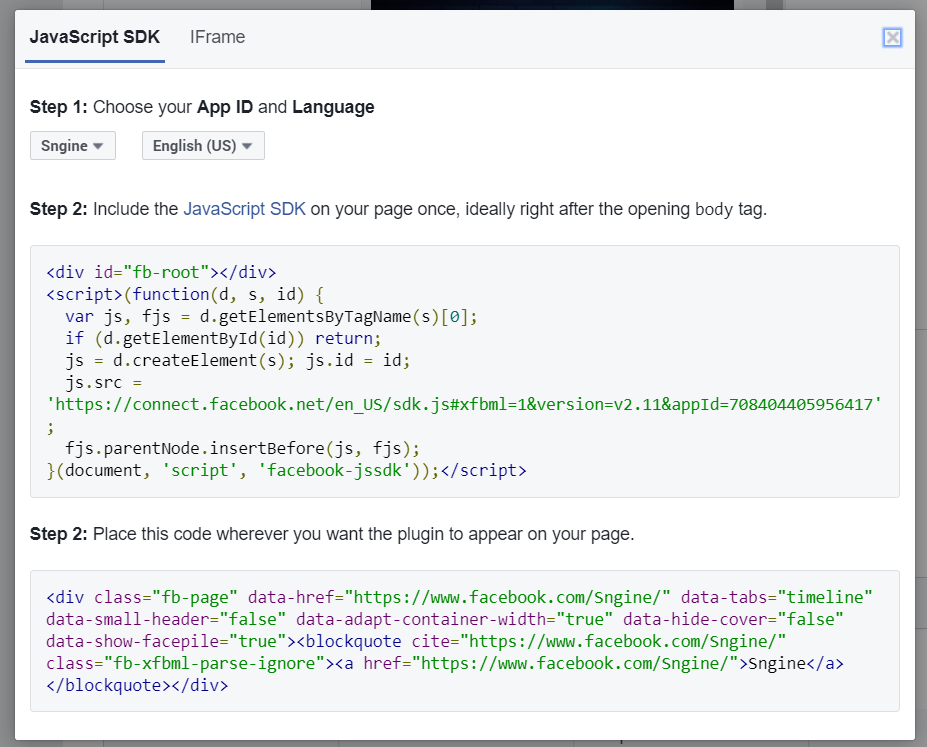
Task: Click the connect.facebook.net SDK URL text
Action: click(x=464, y=405)
